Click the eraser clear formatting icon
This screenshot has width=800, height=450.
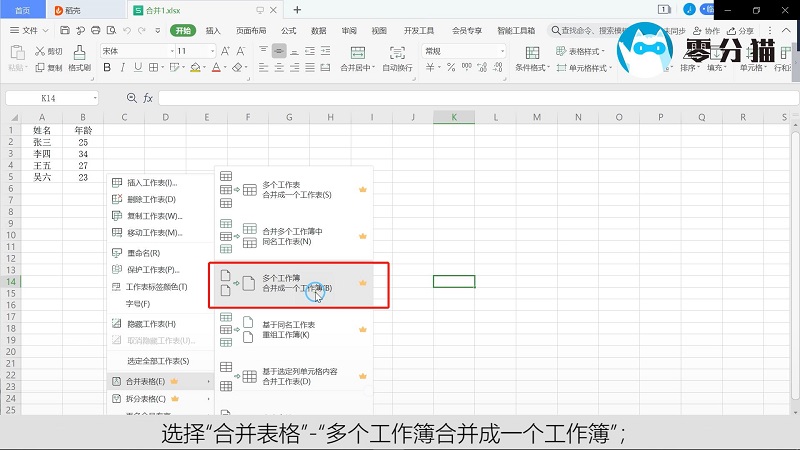point(237,67)
